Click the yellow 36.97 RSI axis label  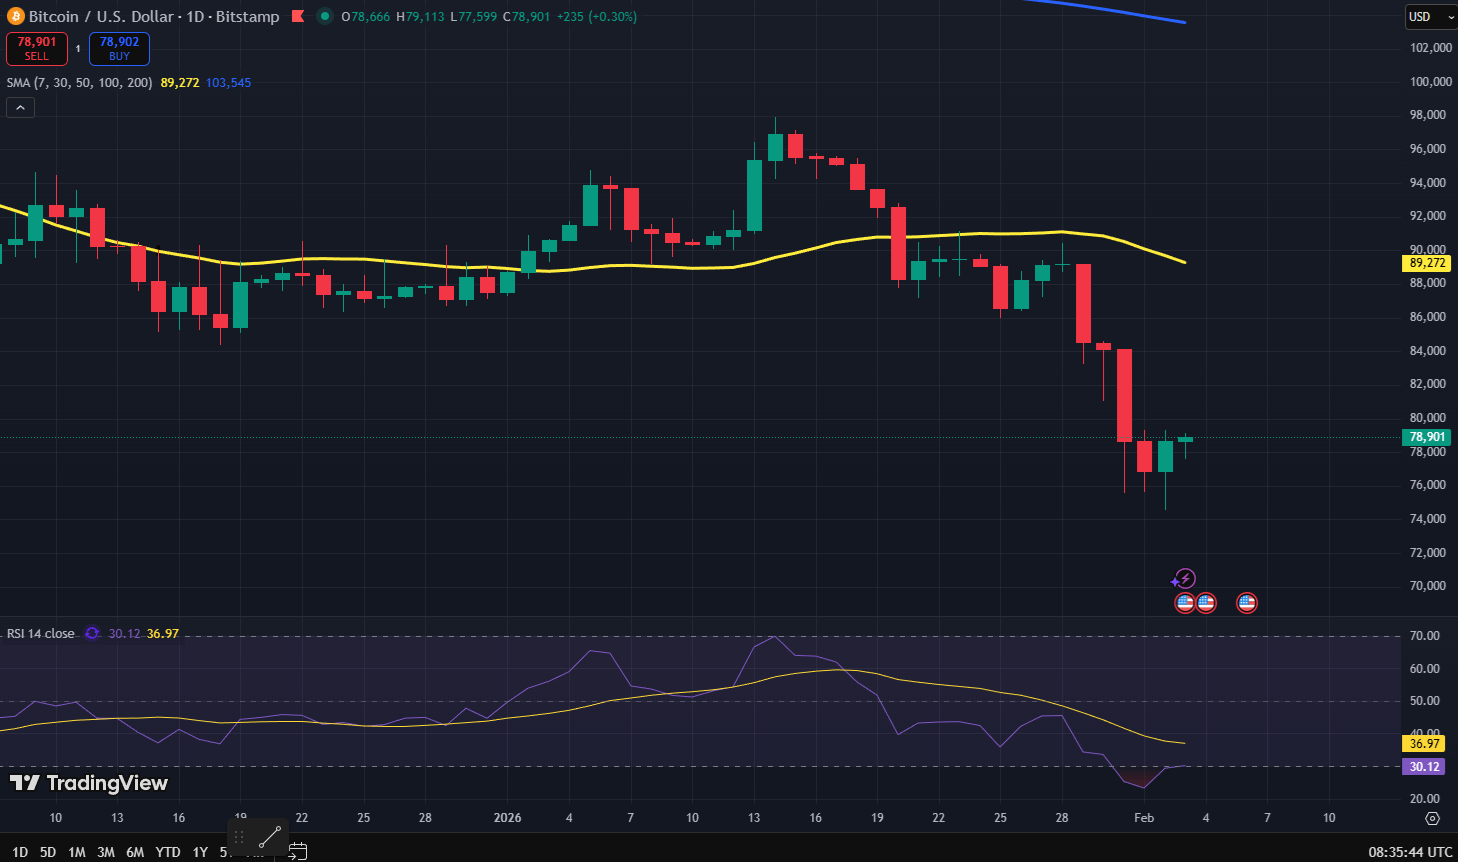pos(1424,743)
